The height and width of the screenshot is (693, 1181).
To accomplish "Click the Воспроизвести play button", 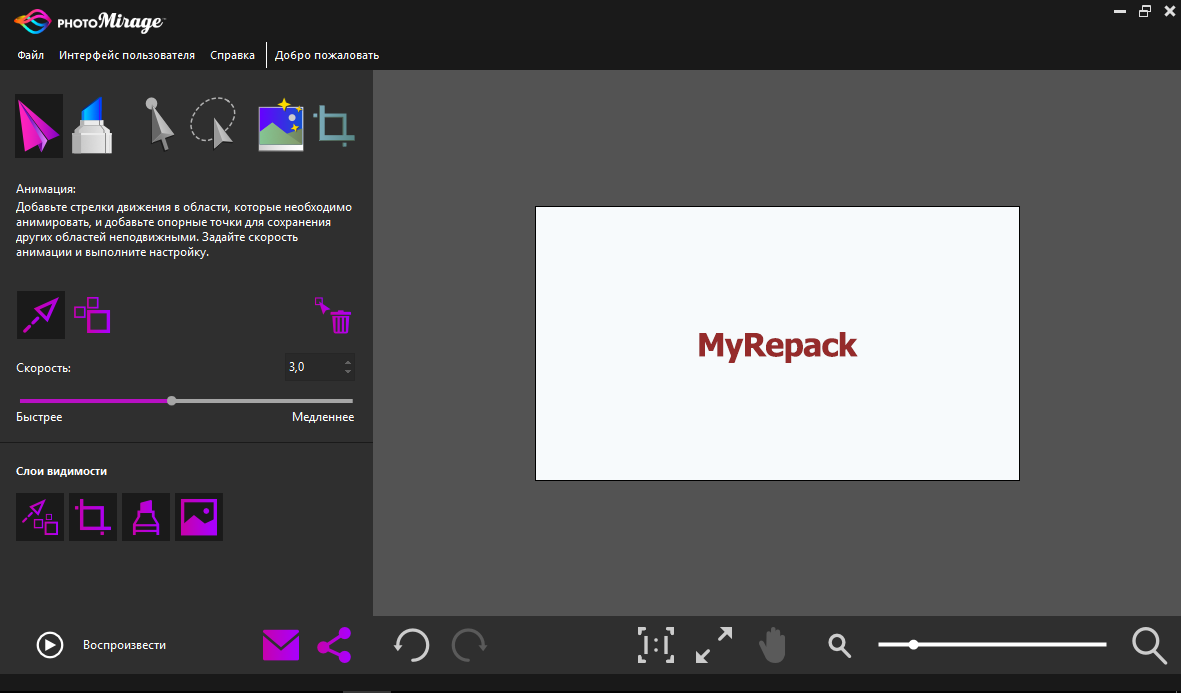I will [x=50, y=645].
